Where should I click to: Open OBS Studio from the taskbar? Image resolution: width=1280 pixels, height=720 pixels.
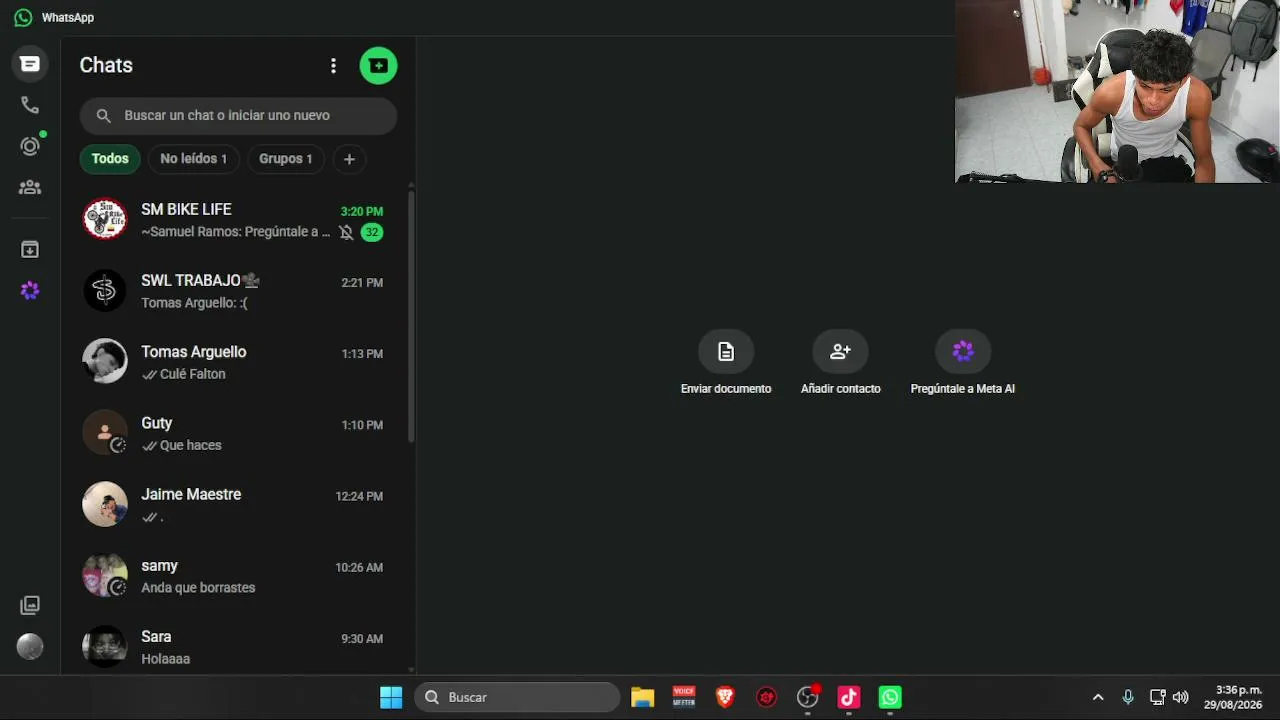(x=808, y=697)
